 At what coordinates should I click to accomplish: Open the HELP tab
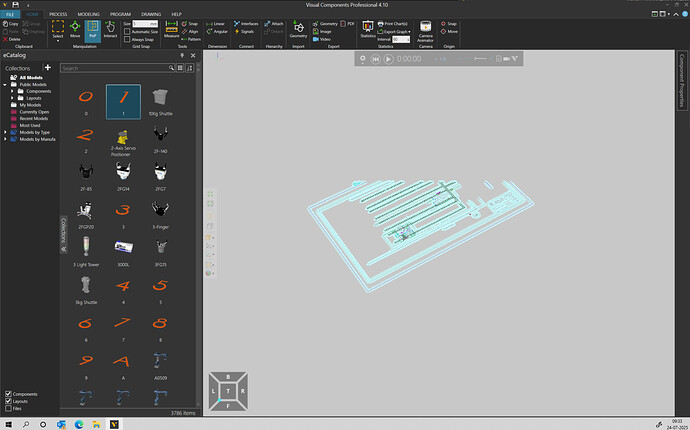176,14
